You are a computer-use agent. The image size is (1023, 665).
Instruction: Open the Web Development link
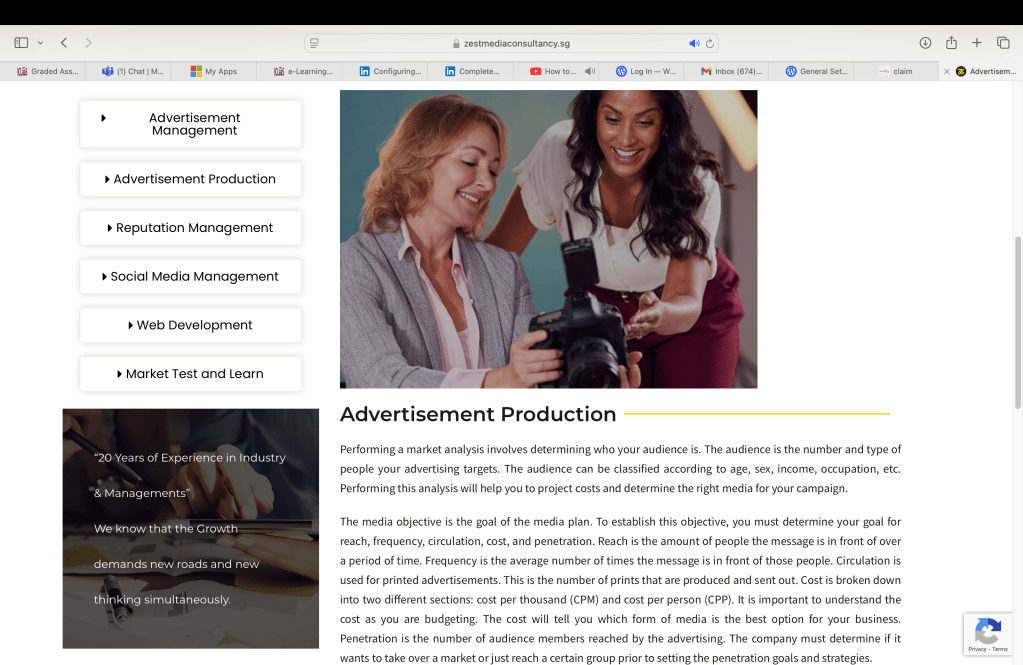click(x=190, y=325)
